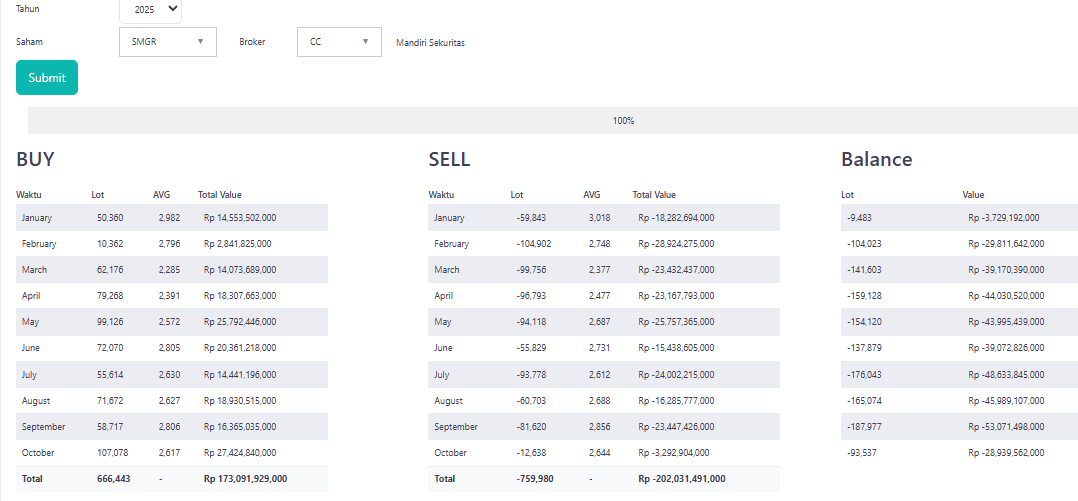The image size is (1078, 501).
Task: Expand the Saham SMGR stock dropdown
Action: (167, 42)
